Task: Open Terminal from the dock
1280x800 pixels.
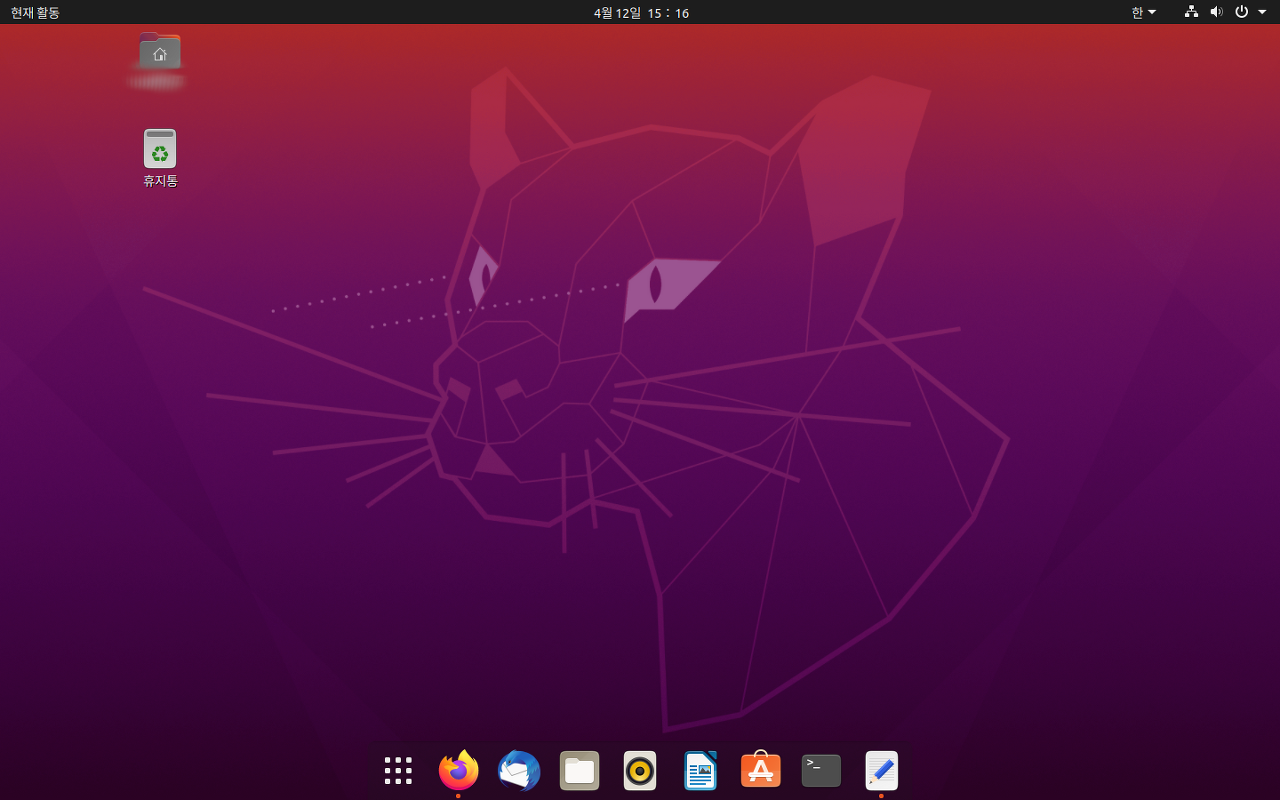Action: click(x=821, y=770)
